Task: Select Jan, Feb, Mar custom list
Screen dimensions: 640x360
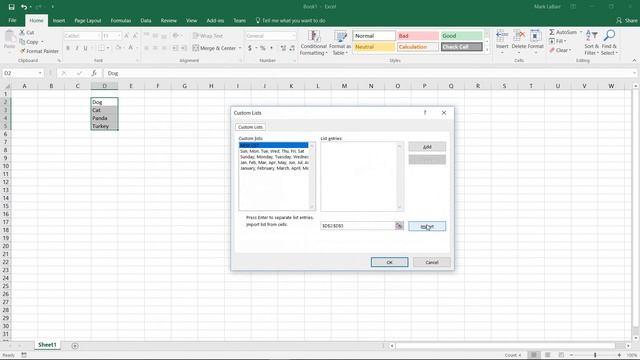Action: (x=274, y=162)
